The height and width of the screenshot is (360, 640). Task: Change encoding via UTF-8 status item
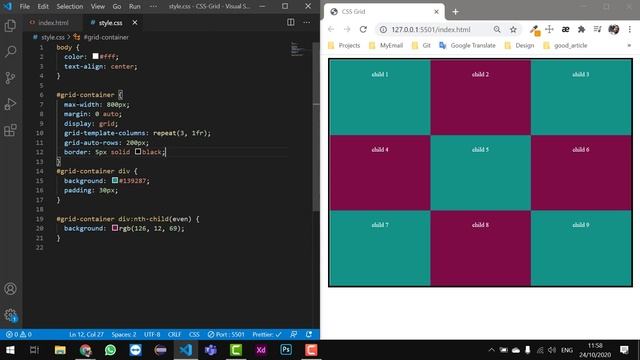[152, 334]
